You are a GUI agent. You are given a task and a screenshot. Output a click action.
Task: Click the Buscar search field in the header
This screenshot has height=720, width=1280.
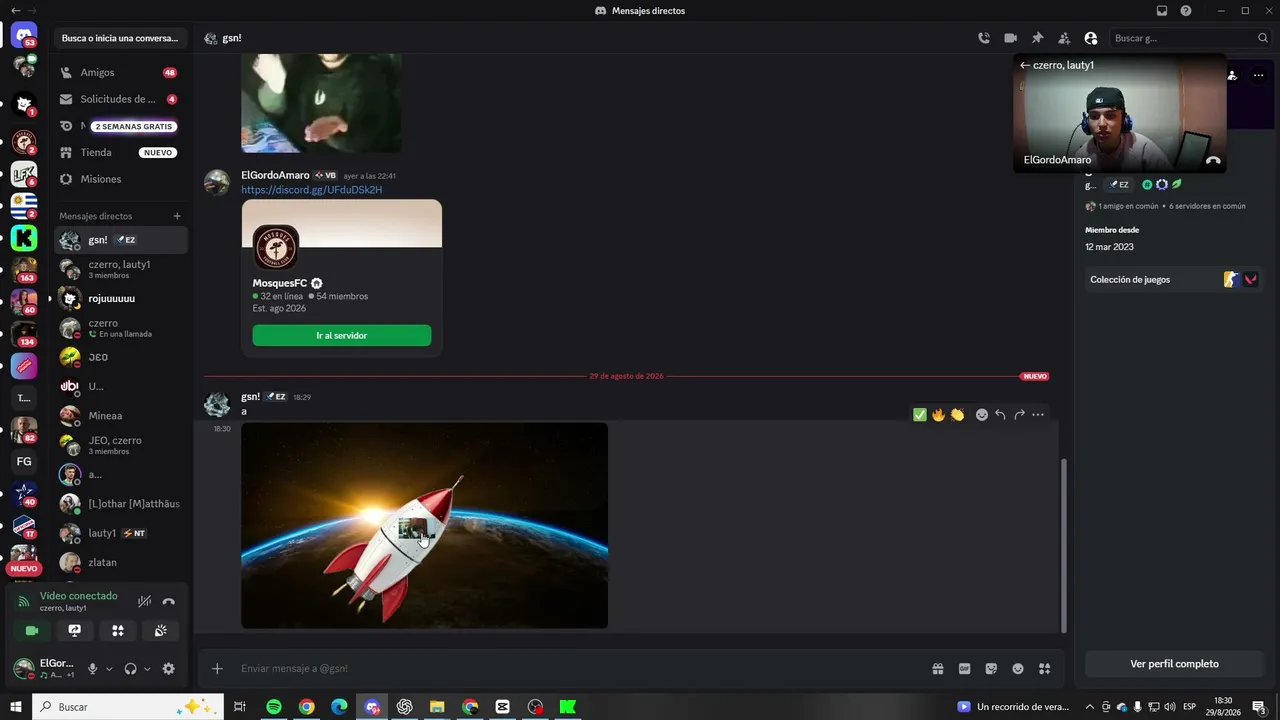coord(1190,38)
